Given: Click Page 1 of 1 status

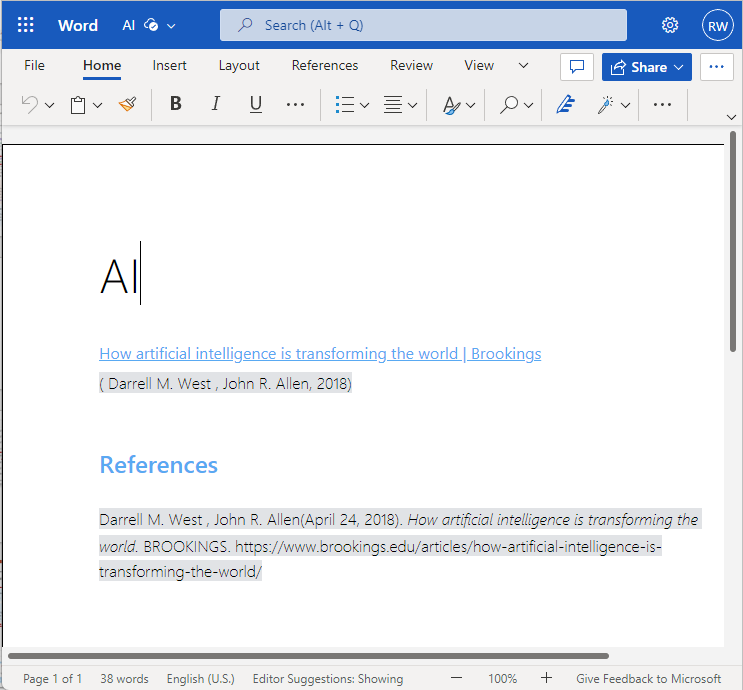Looking at the screenshot, I should pos(52,679).
